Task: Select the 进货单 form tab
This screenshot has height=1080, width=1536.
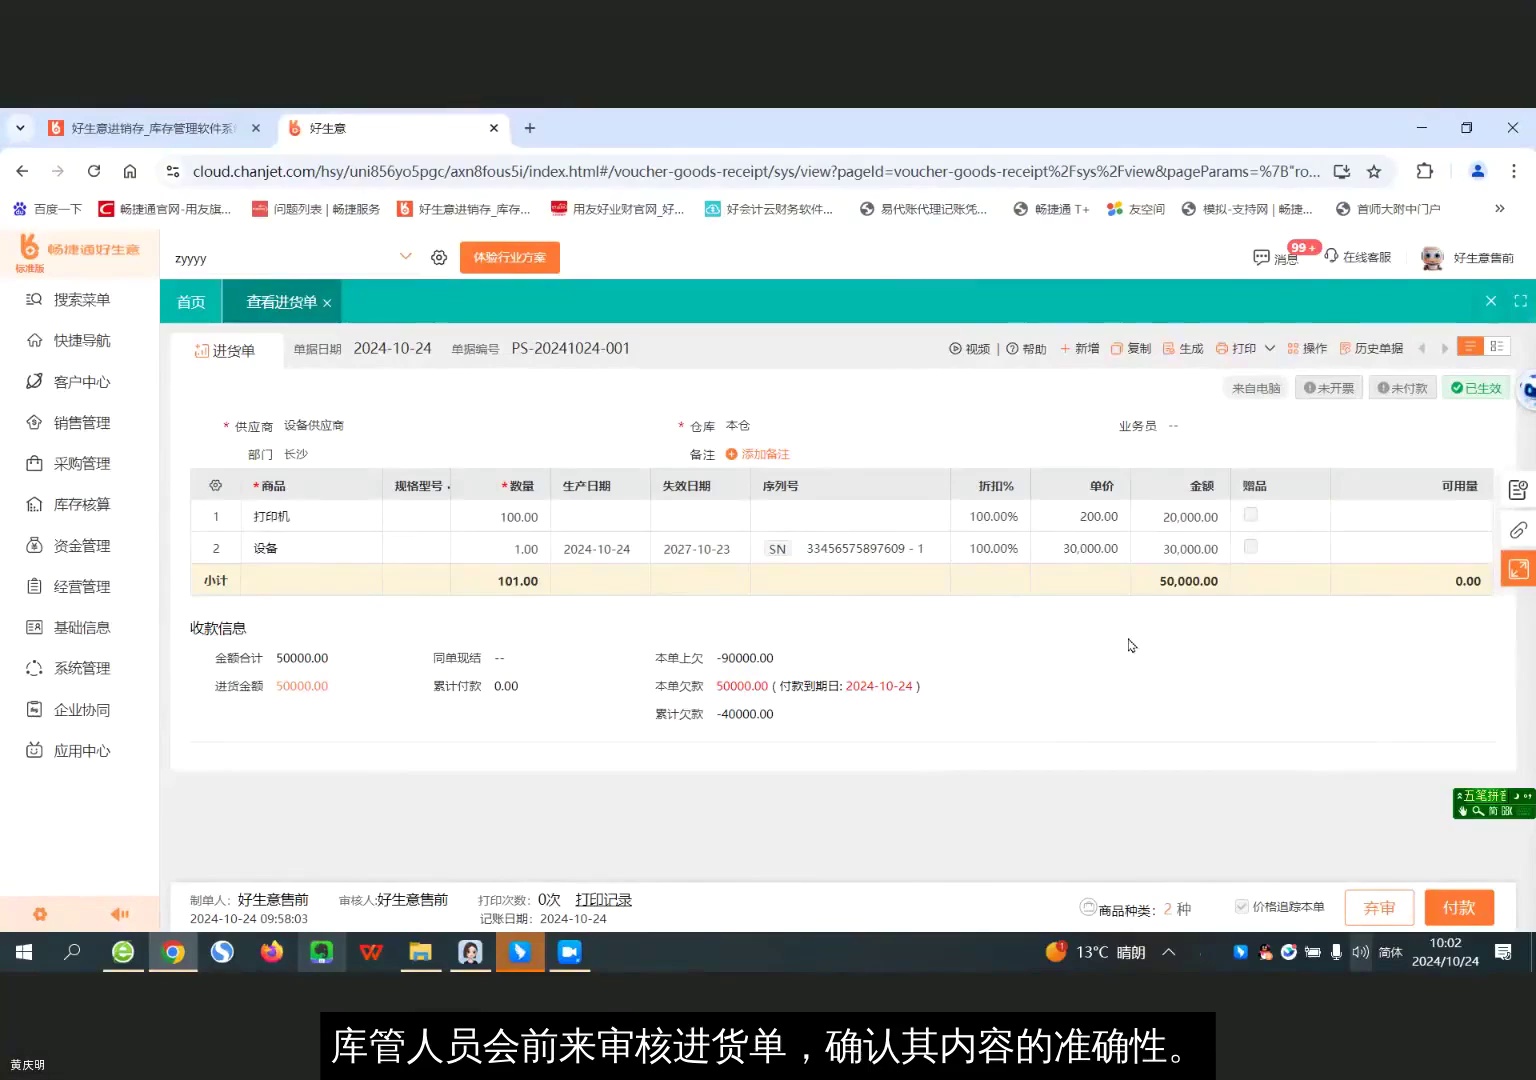Action: pos(228,349)
